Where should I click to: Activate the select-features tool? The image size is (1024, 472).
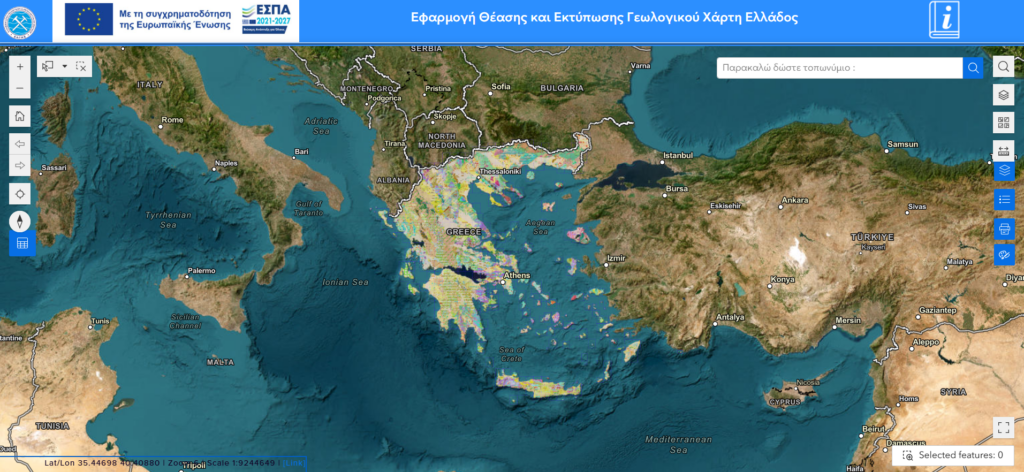[x=48, y=66]
